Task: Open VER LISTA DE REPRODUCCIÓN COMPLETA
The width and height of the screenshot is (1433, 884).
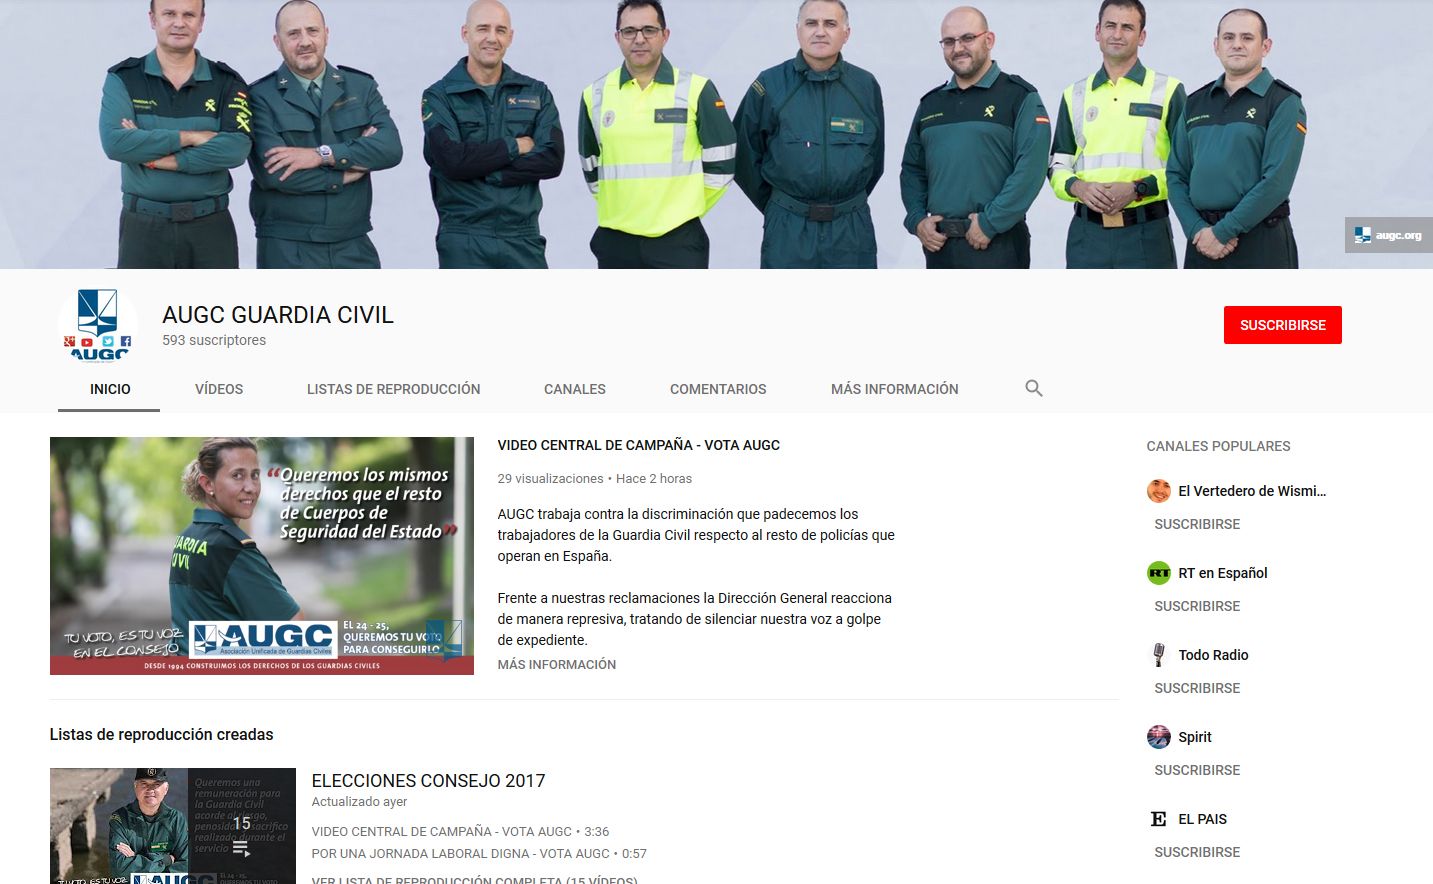Action: [475, 879]
